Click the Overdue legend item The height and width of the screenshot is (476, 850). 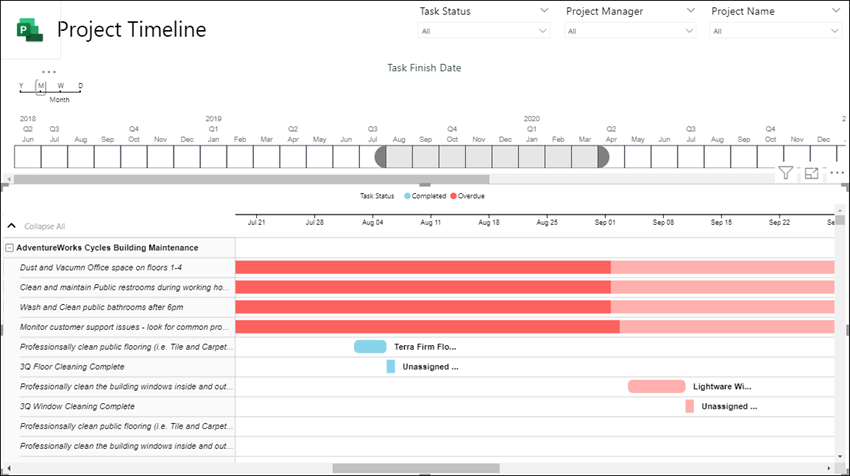467,196
